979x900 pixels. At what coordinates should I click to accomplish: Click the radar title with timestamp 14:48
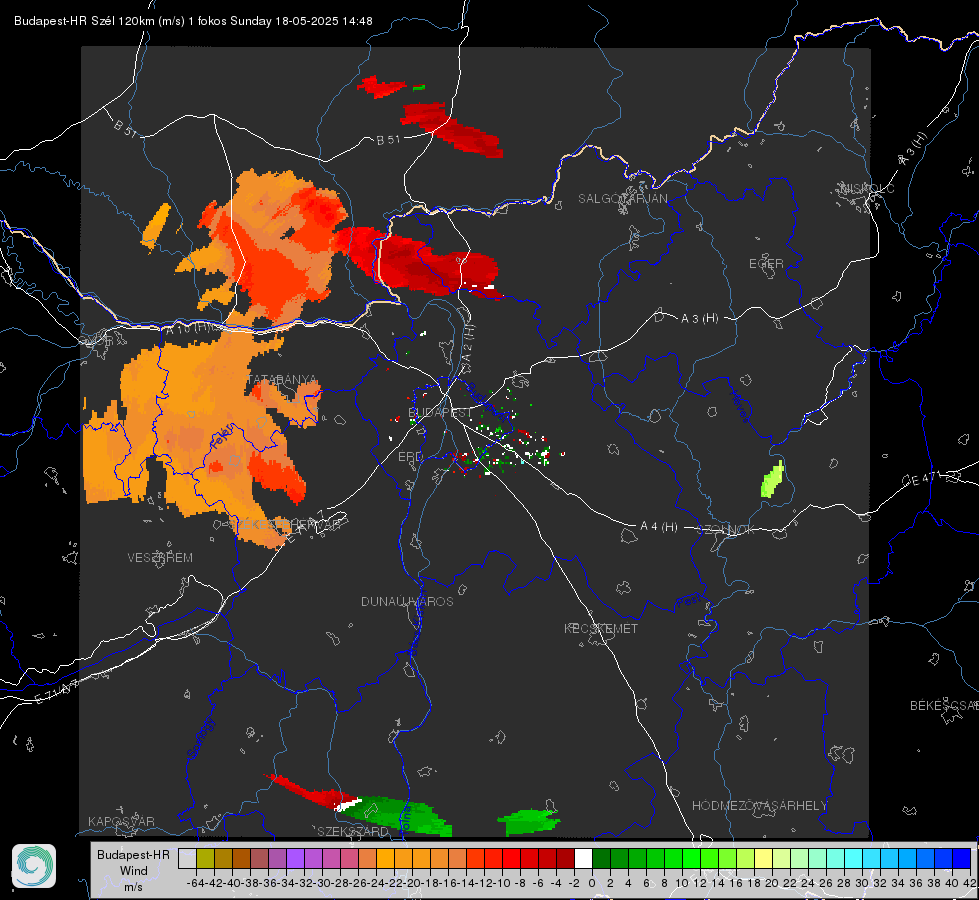(x=193, y=21)
